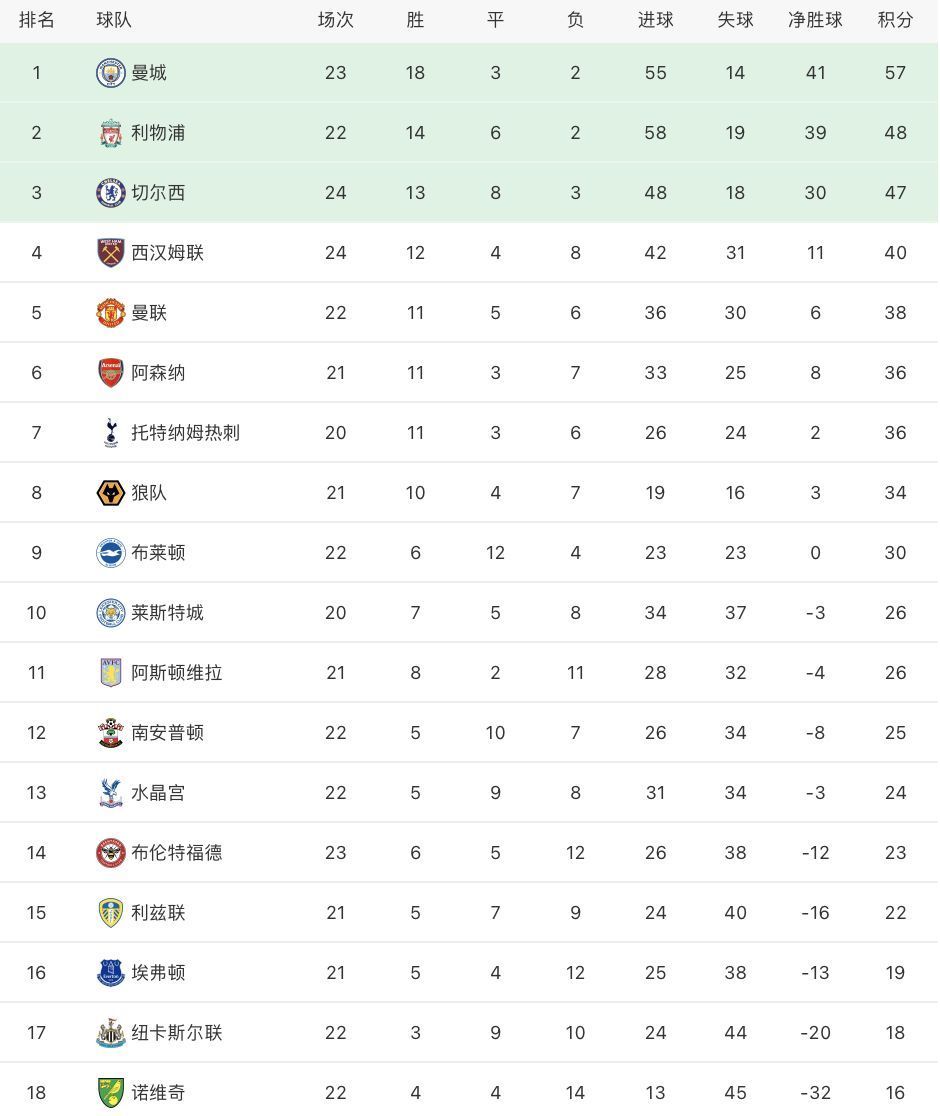Sort by the 净胜球 column header
Viewport: 940px width, 1116px height.
click(x=815, y=20)
